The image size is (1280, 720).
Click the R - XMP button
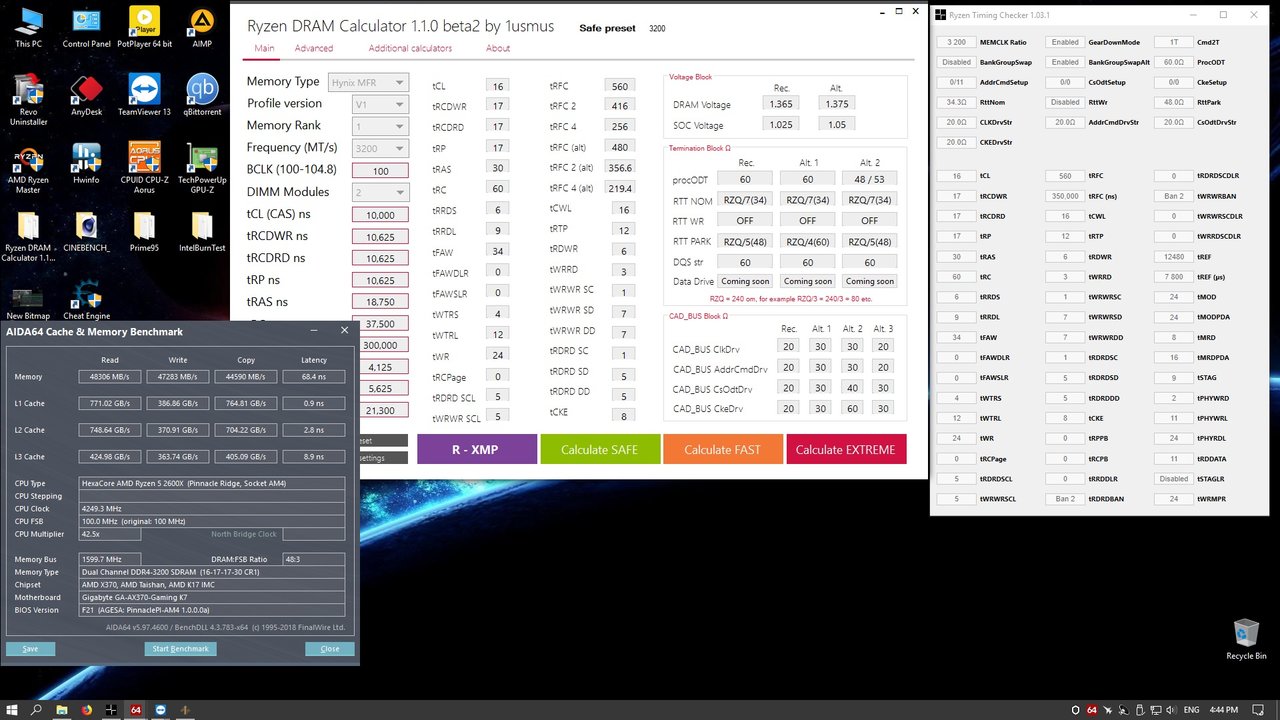click(476, 449)
